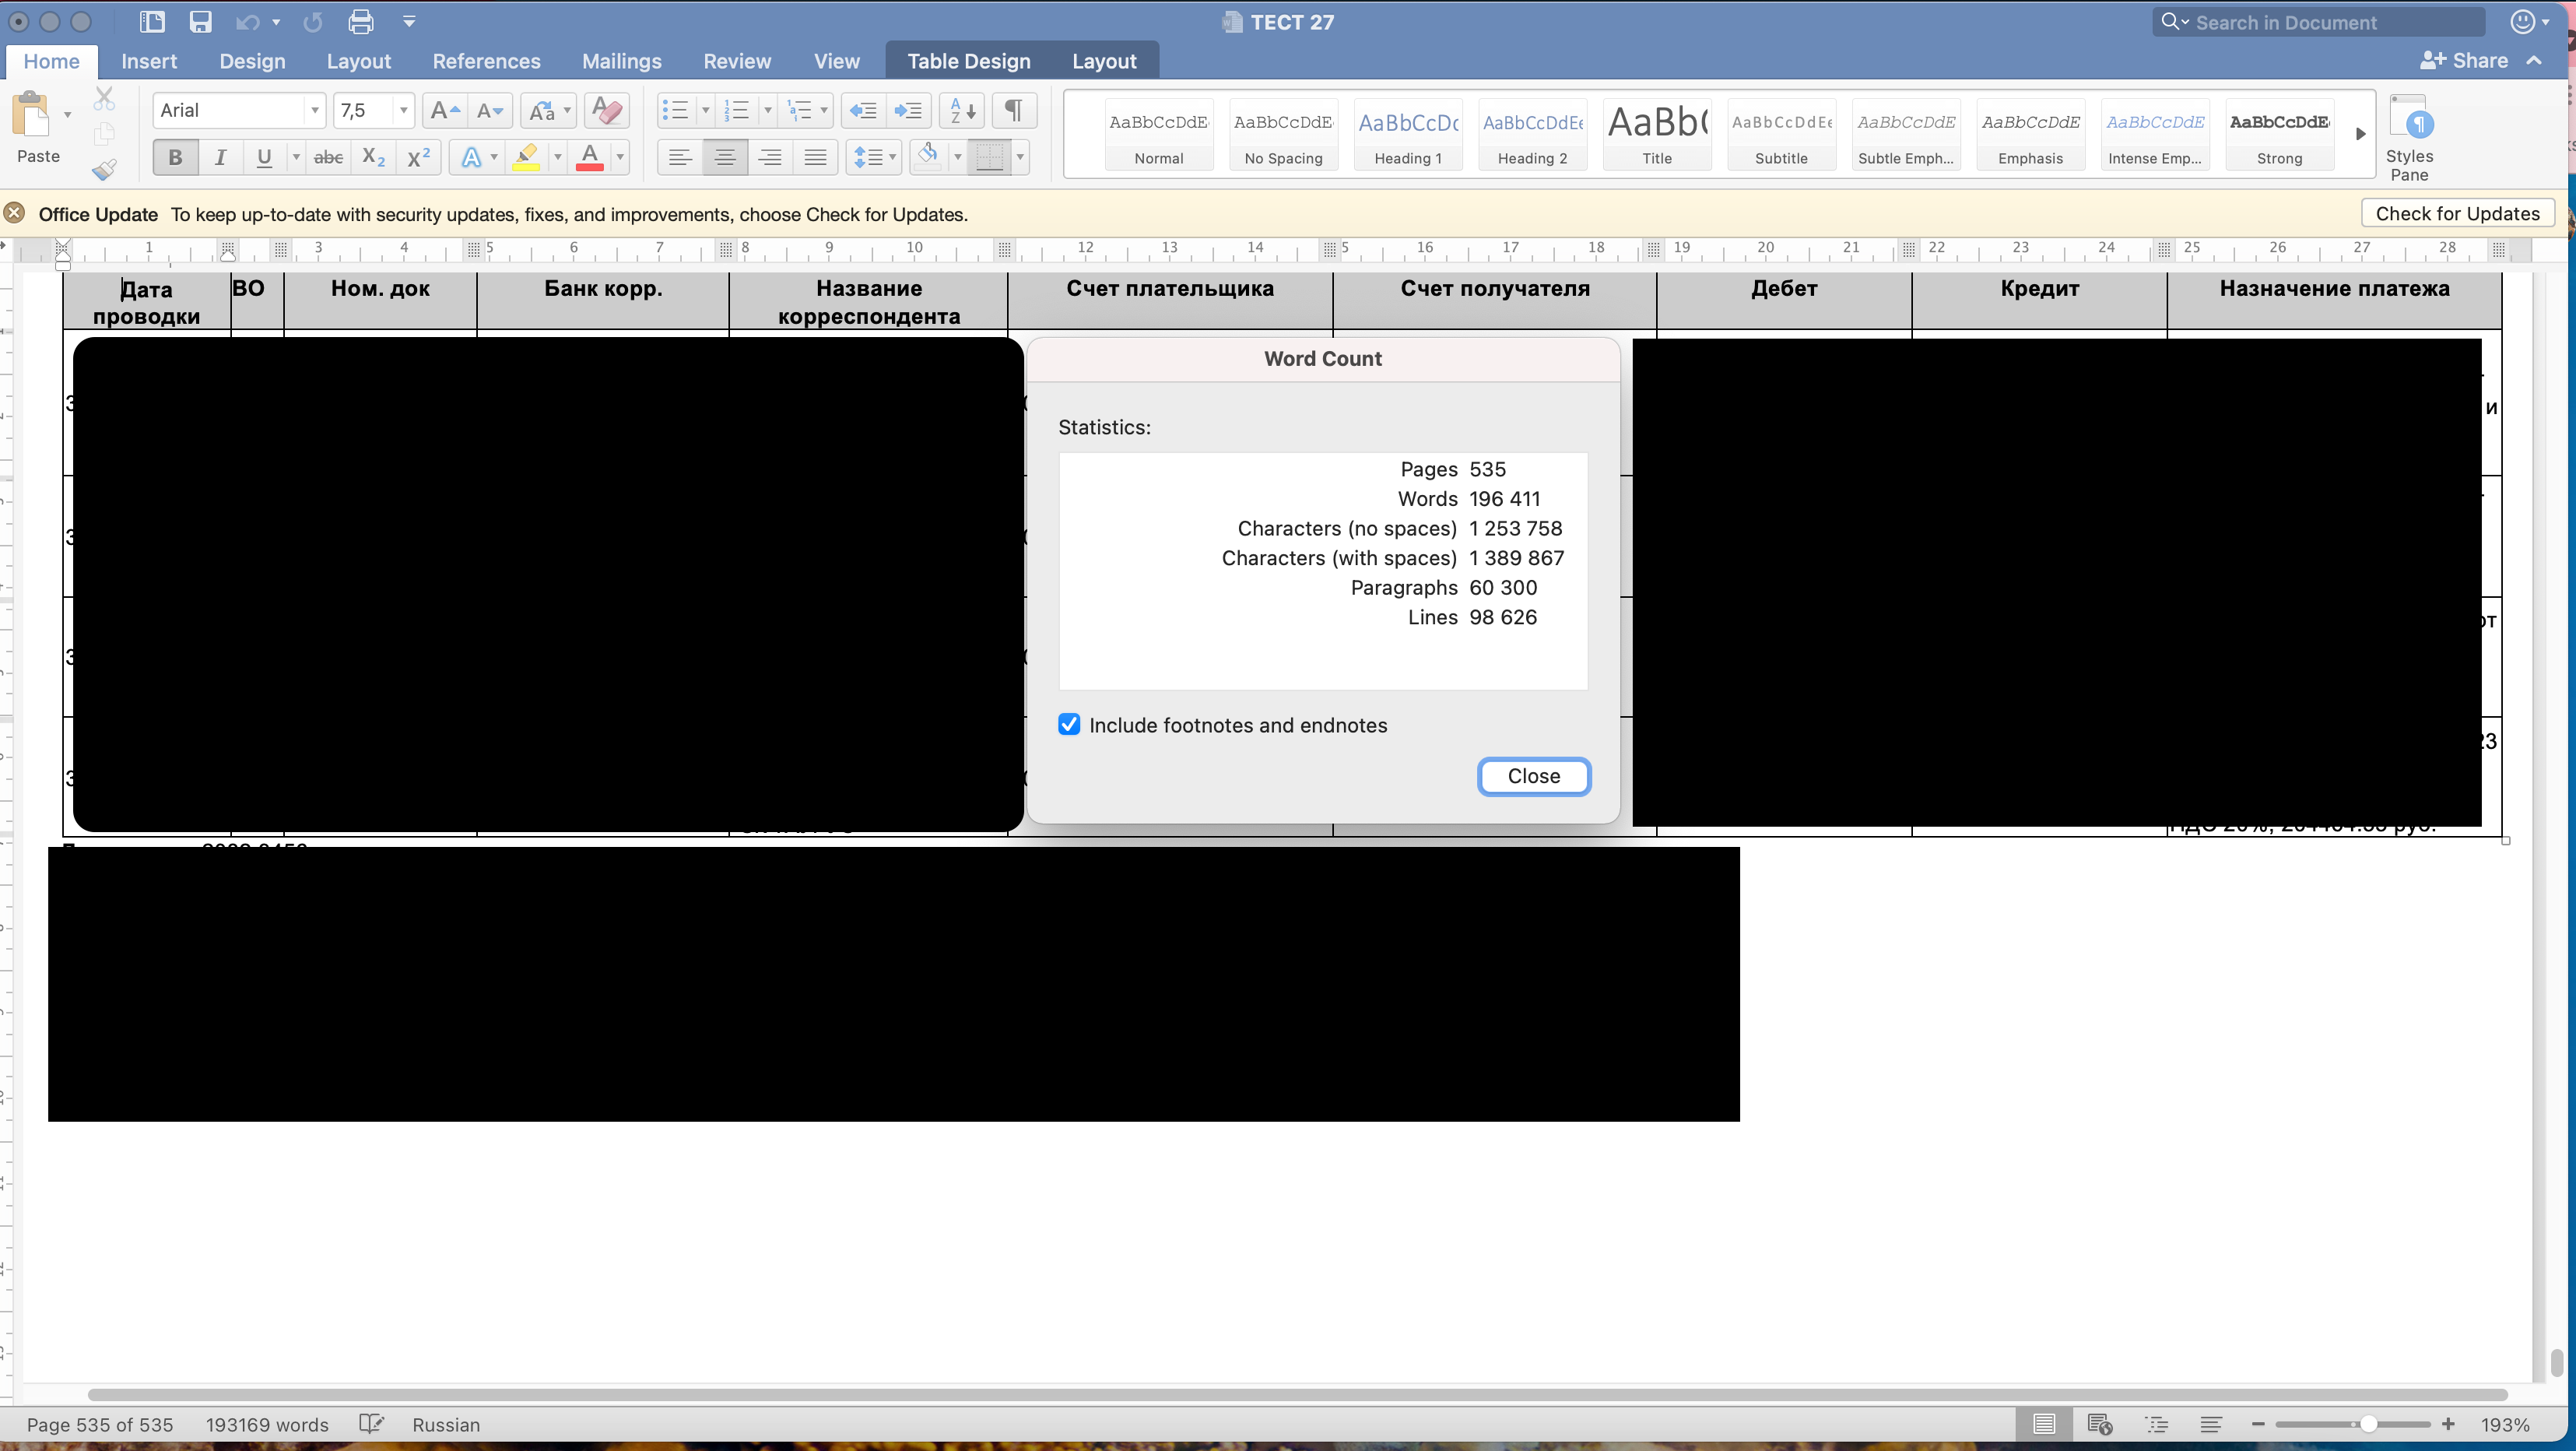Toggle strikethrough formatting
2576x1451 pixels.
point(328,156)
